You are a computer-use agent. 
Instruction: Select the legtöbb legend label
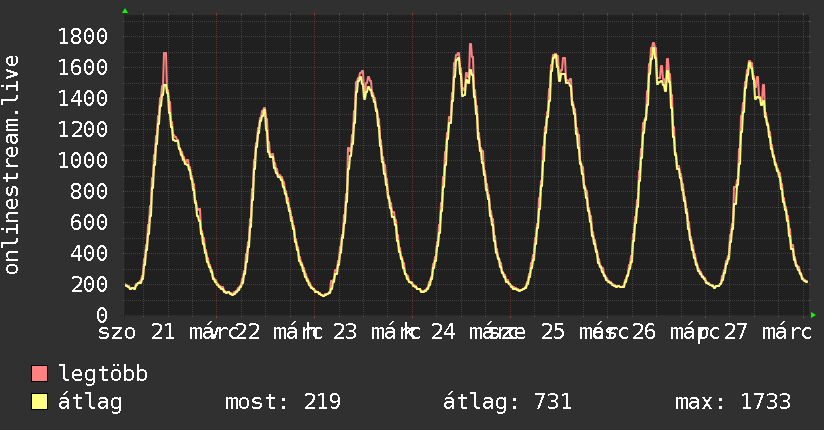pos(103,374)
